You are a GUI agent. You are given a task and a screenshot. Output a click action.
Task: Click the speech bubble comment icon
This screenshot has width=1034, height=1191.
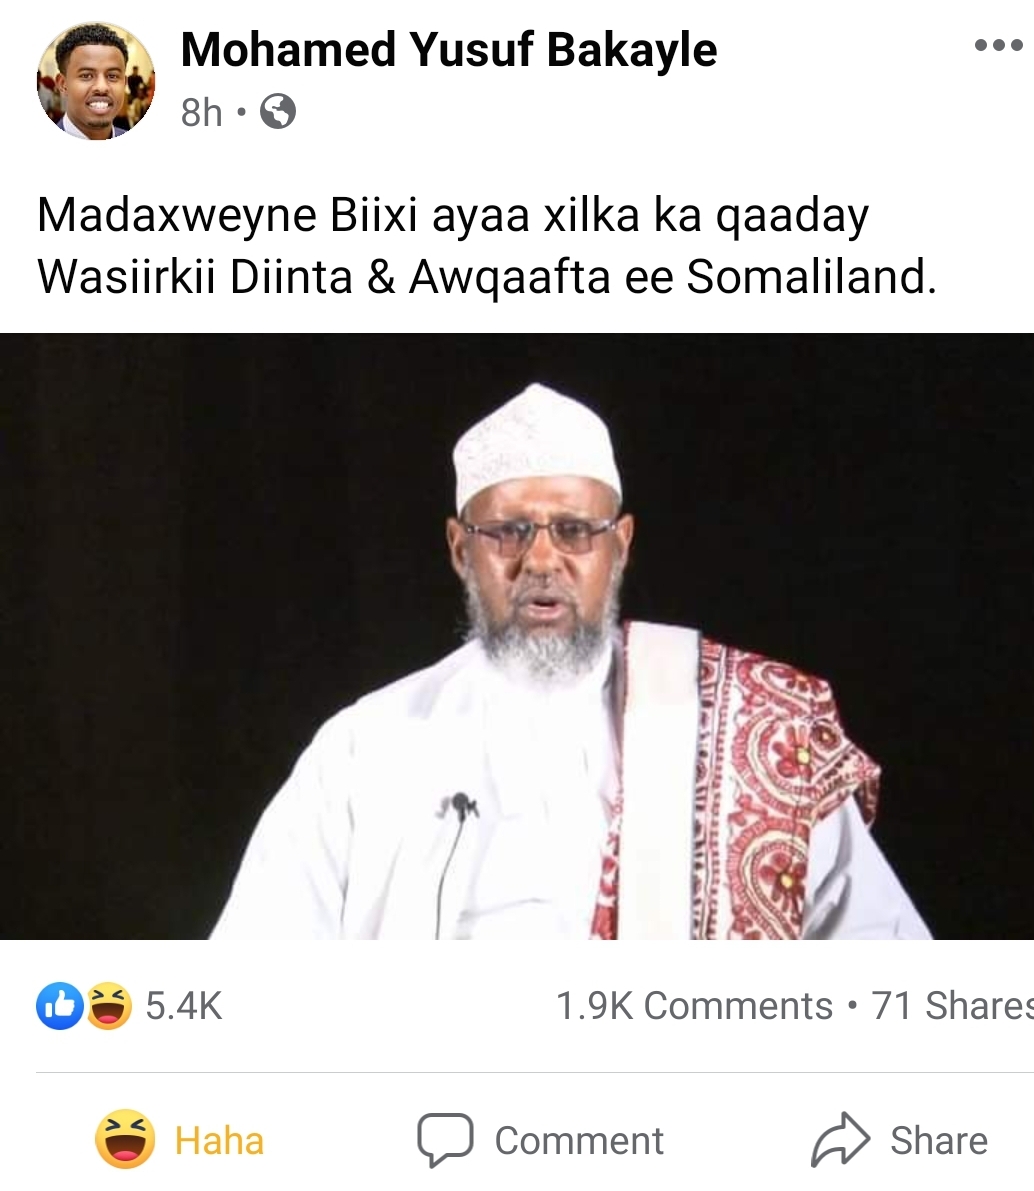point(445,1139)
